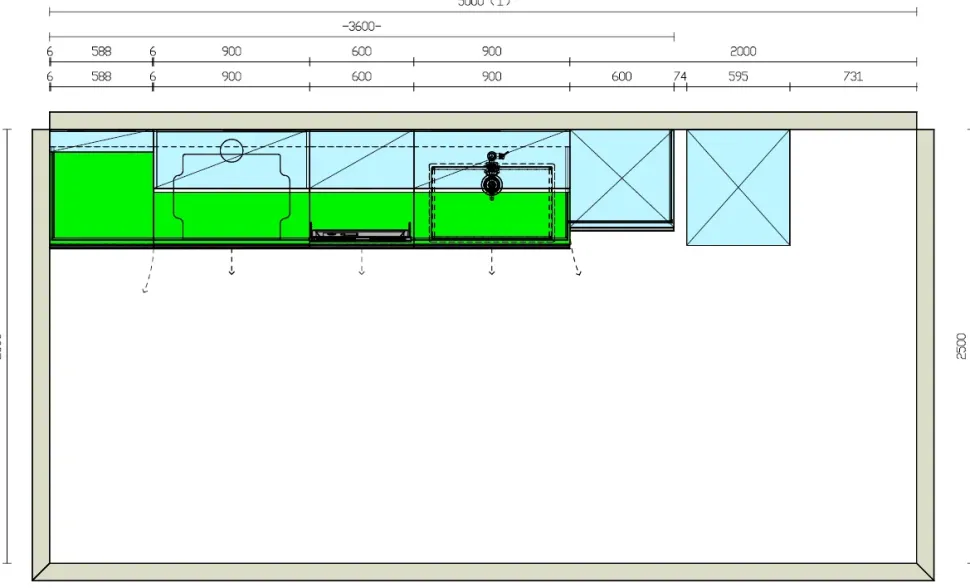Click the X-marked cabinet under the 600 dimension
The height and width of the screenshot is (588, 970).
click(622, 179)
